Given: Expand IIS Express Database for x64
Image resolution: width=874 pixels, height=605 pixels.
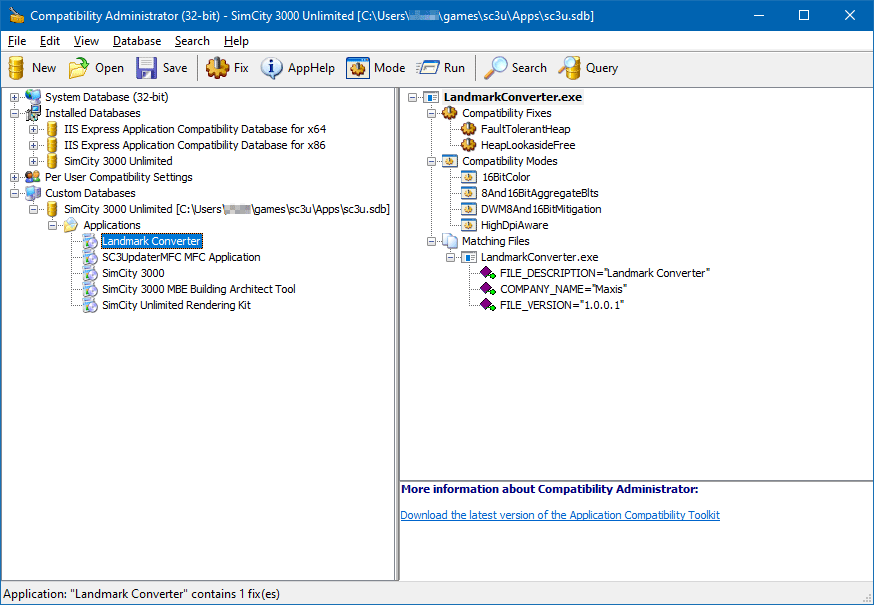Looking at the screenshot, I should (33, 130).
